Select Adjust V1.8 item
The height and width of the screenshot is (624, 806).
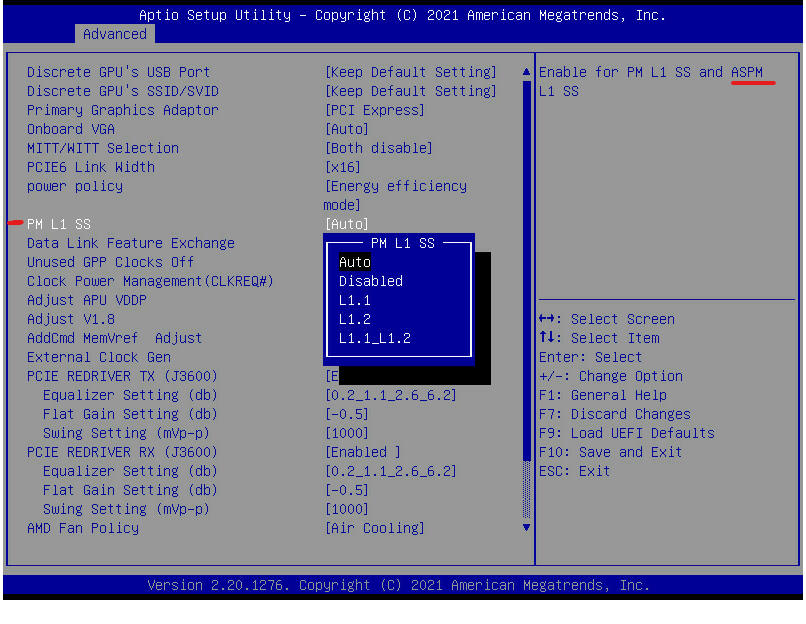[x=71, y=319]
